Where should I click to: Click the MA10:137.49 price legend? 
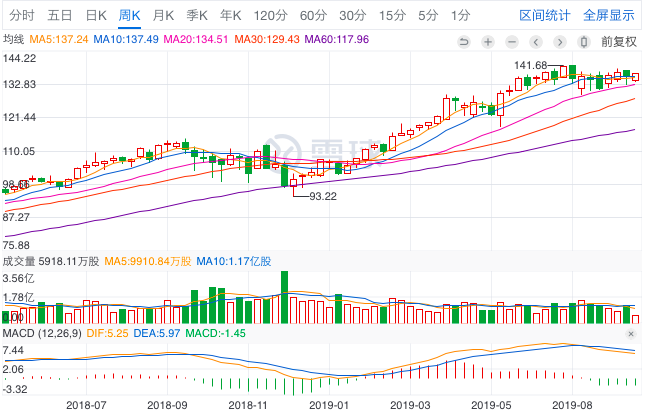(126, 40)
